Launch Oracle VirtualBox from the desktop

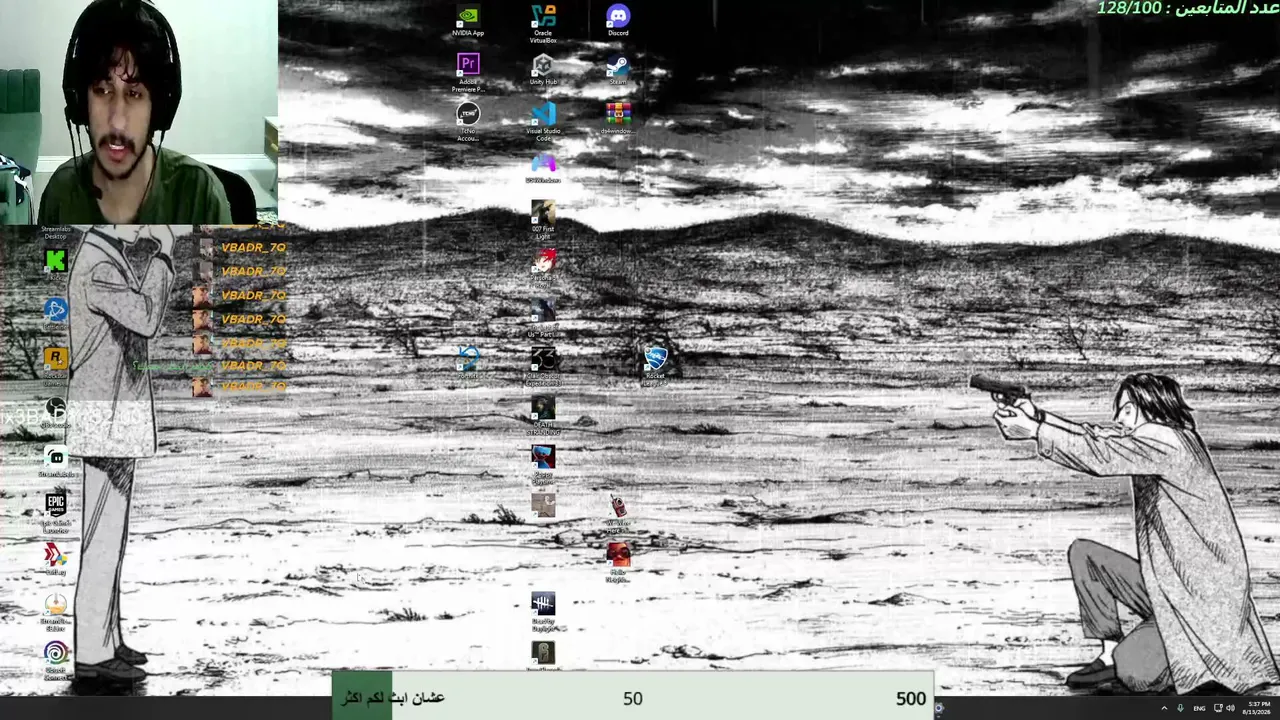coord(543,24)
